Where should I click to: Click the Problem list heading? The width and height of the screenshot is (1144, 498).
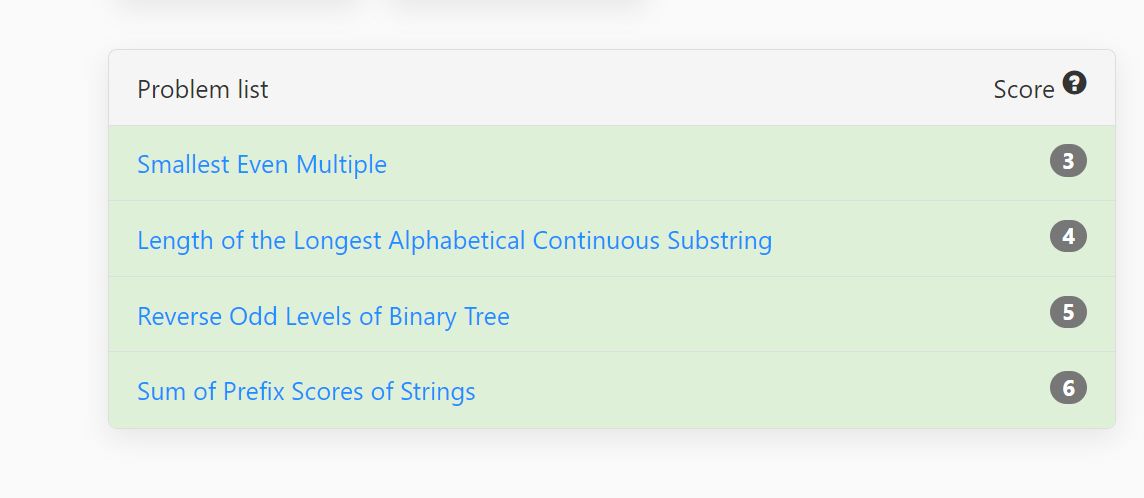[x=203, y=89]
